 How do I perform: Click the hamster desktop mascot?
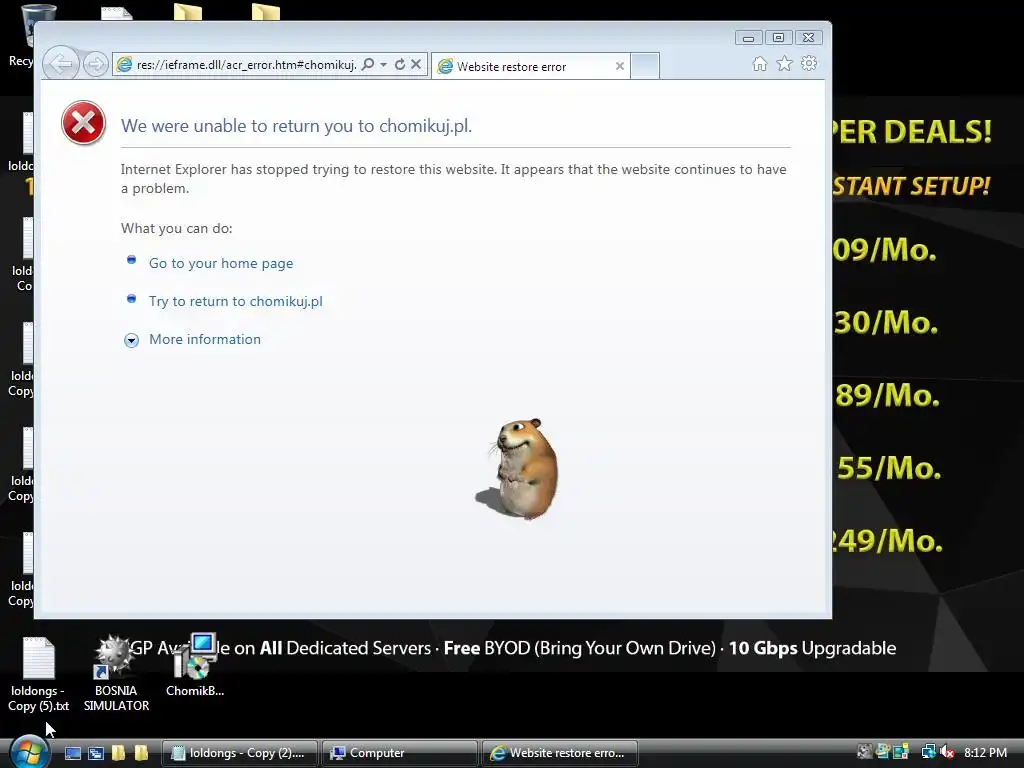[x=520, y=468]
